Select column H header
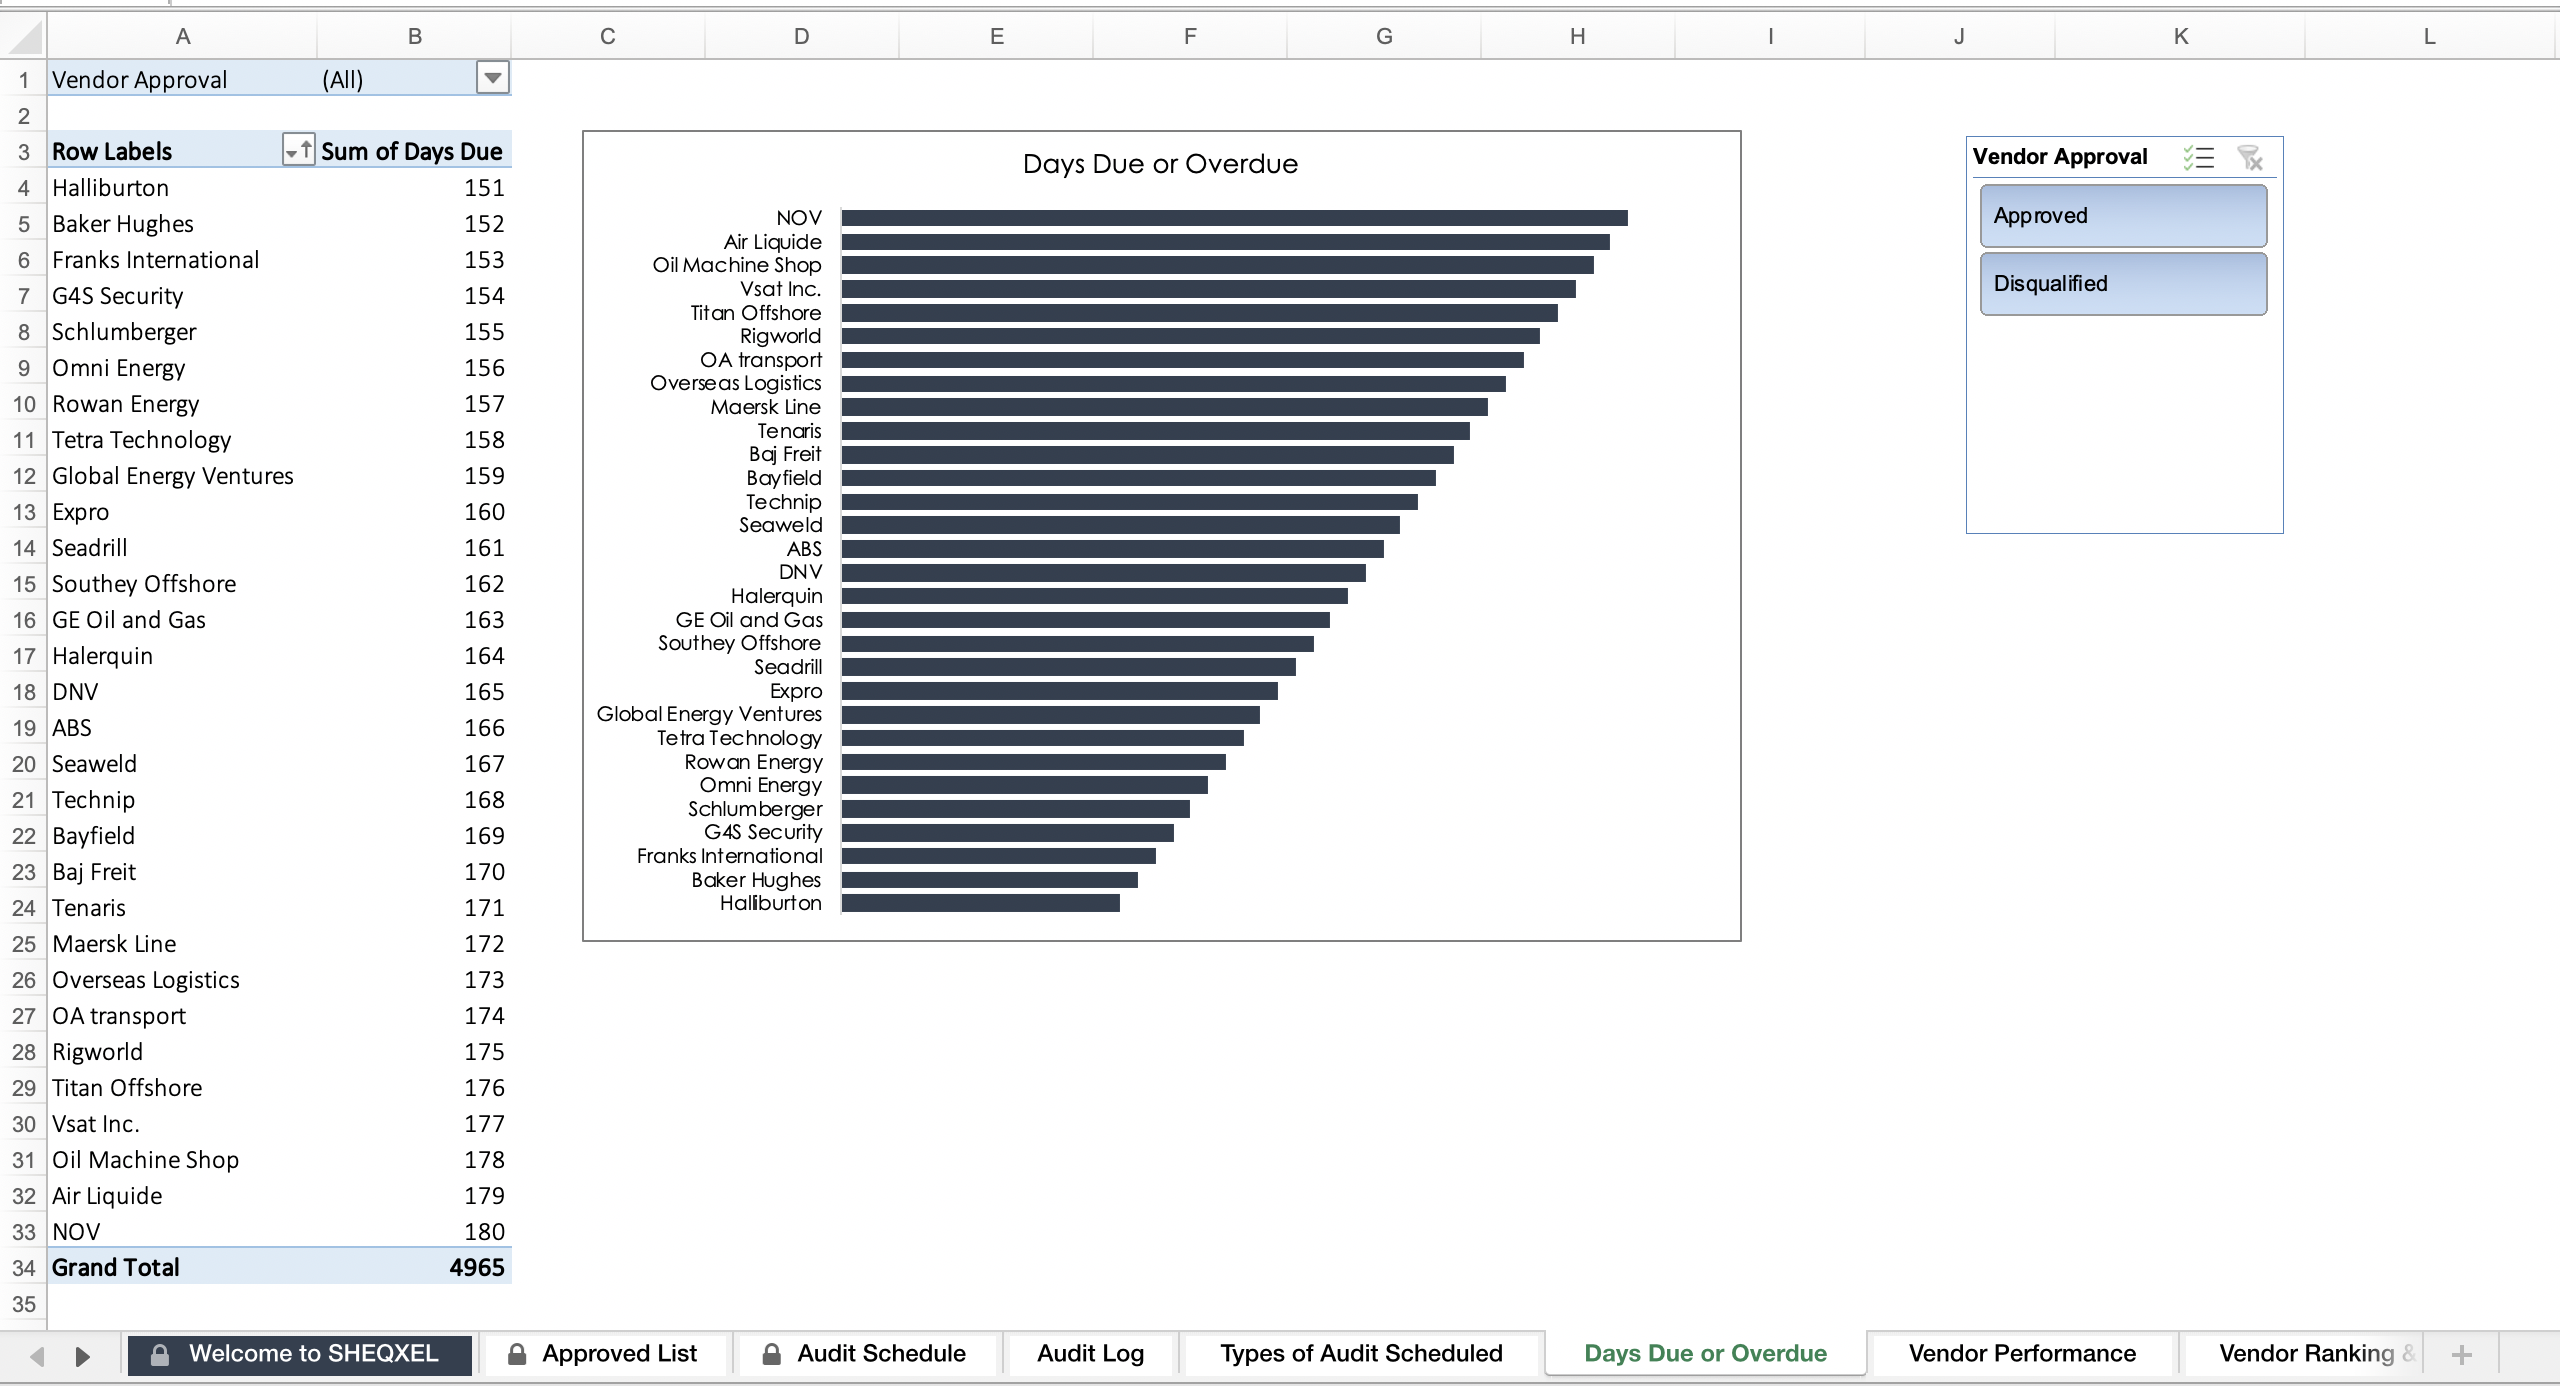2560x1386 pixels. coord(1577,37)
